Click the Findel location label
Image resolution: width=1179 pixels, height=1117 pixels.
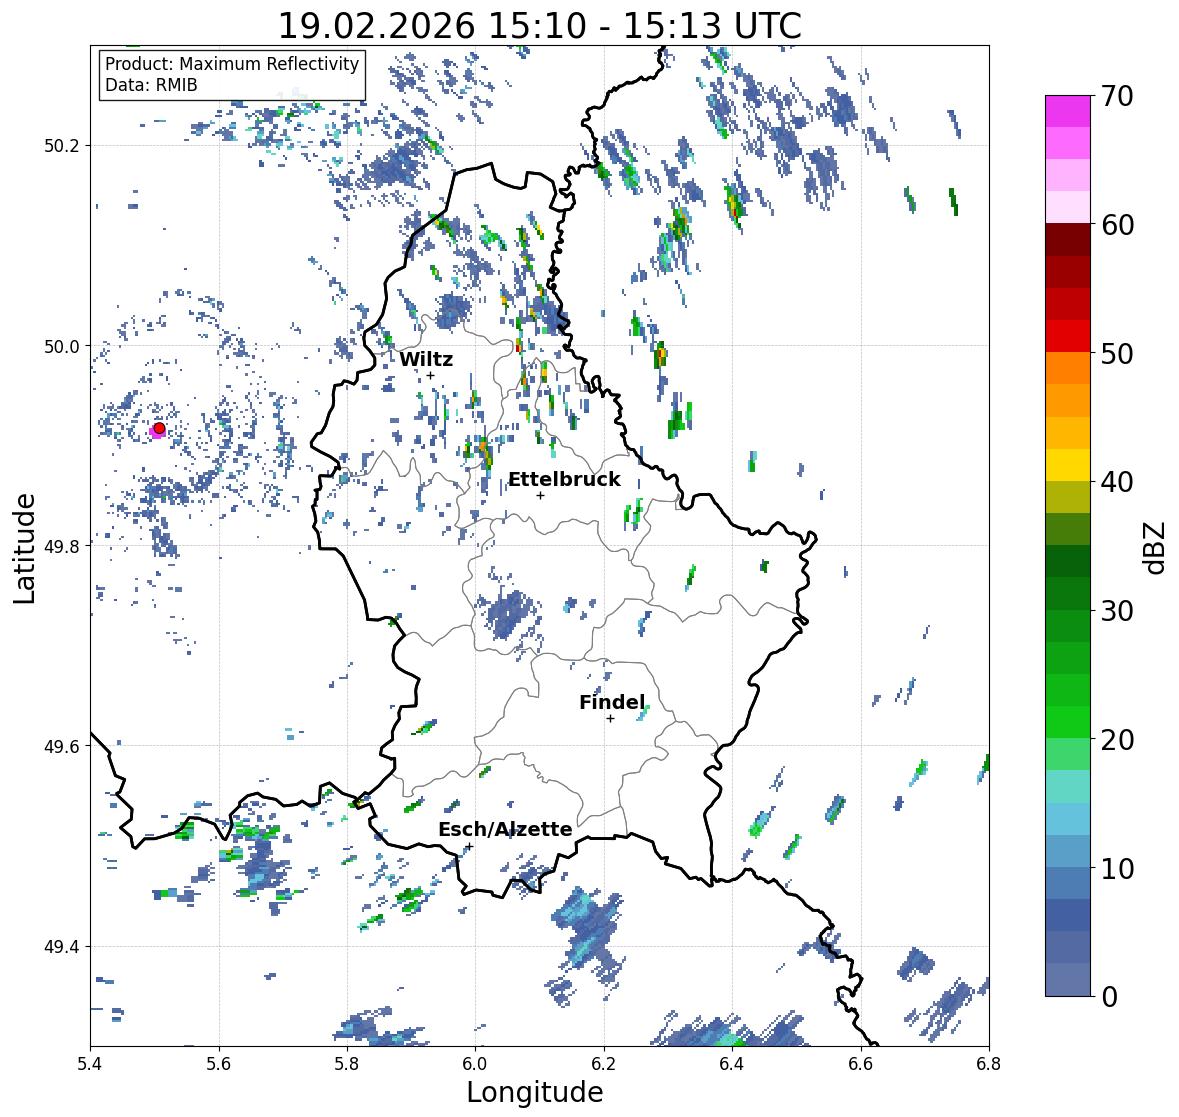coord(612,702)
